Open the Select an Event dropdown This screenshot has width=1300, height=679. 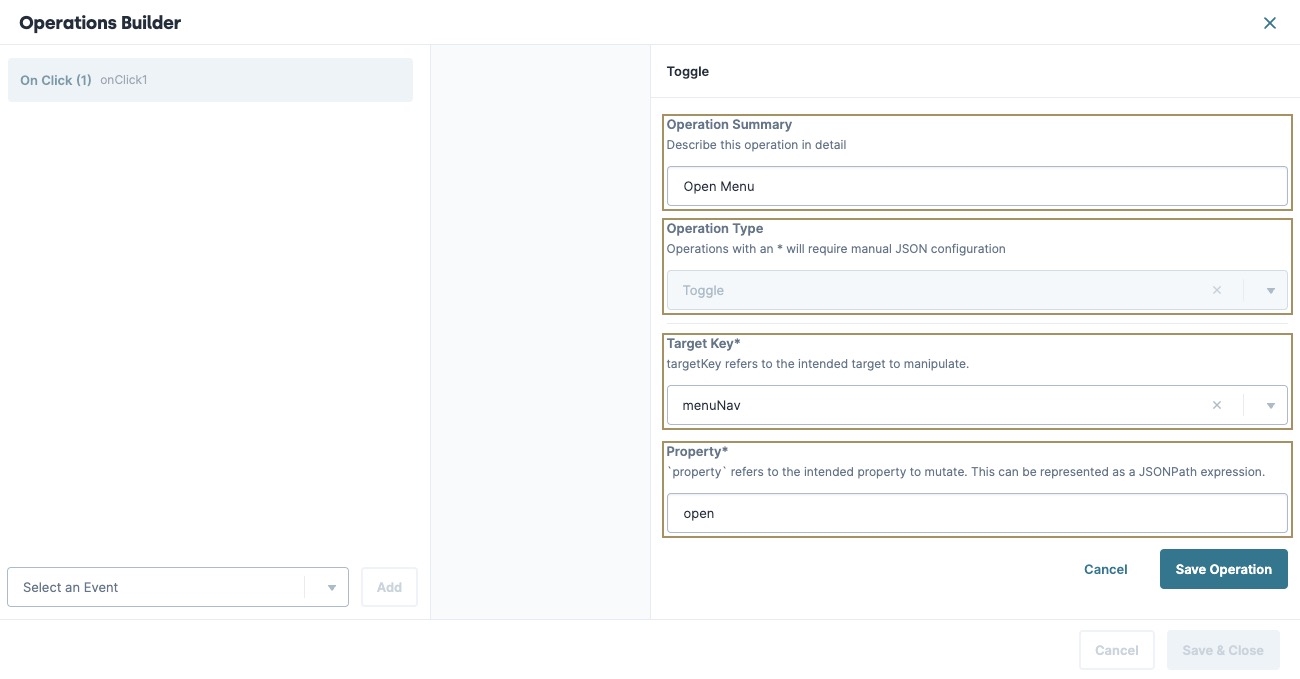click(x=178, y=587)
